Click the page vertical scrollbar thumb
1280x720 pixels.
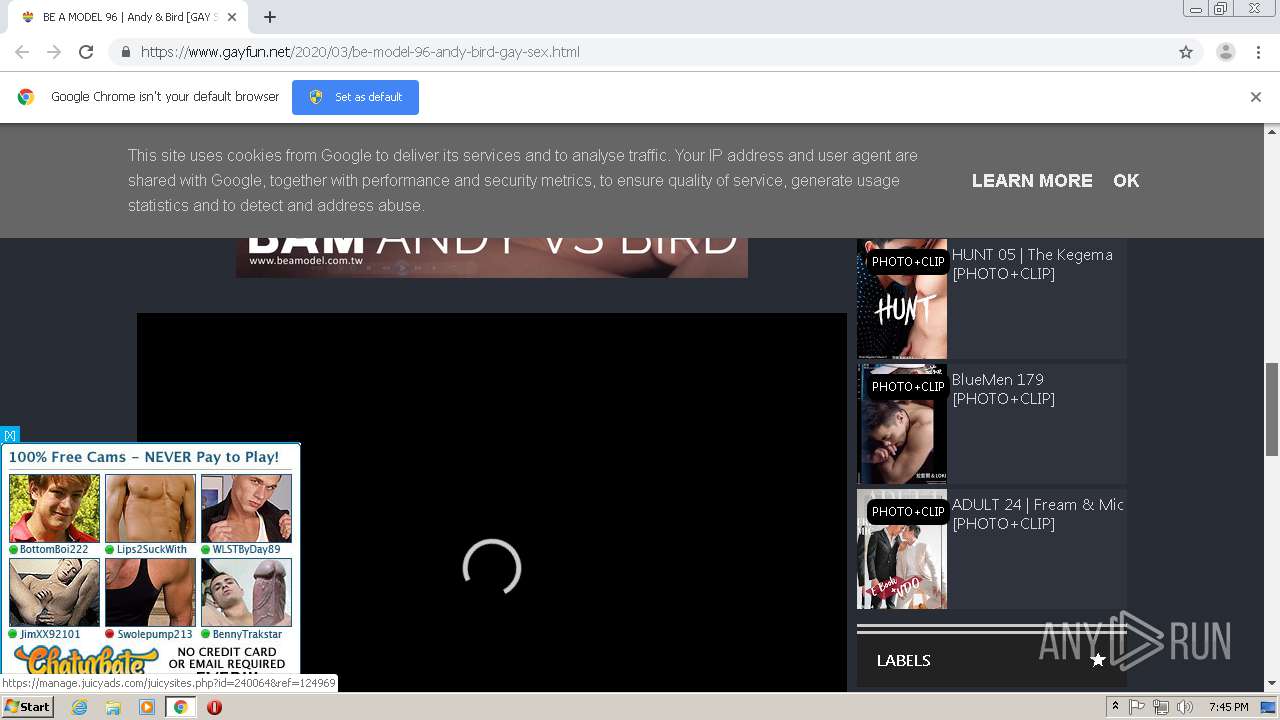[1272, 410]
